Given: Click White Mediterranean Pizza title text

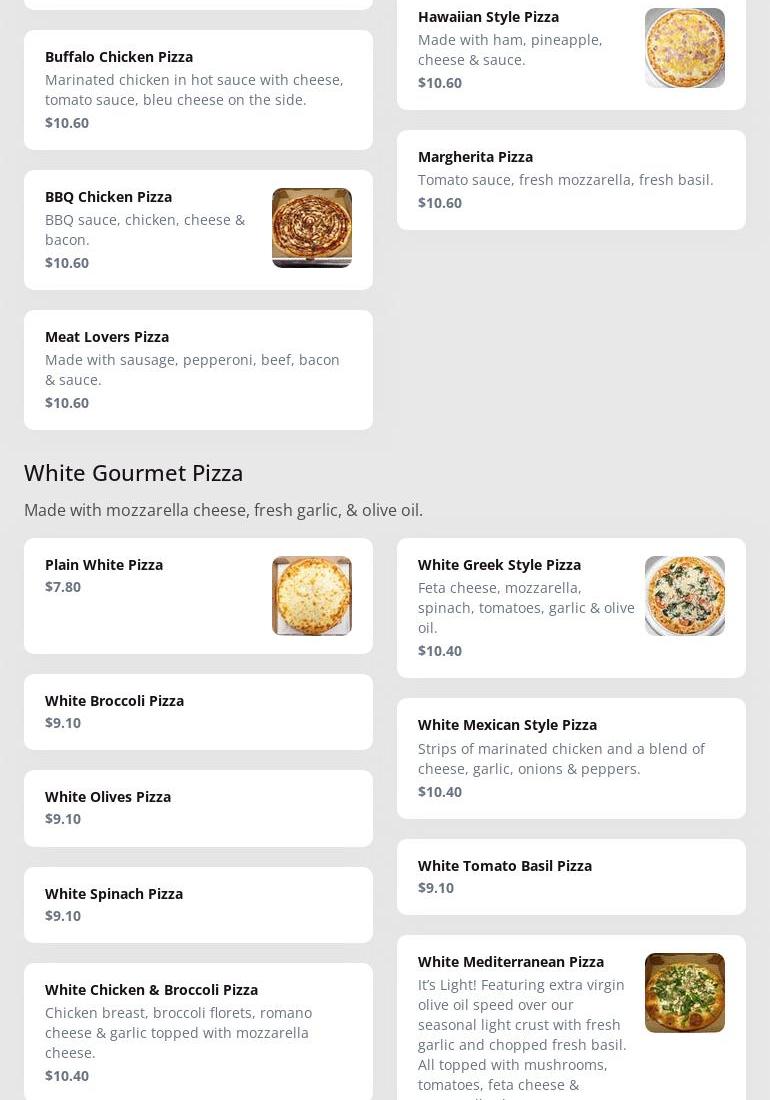Looking at the screenshot, I should (511, 962).
